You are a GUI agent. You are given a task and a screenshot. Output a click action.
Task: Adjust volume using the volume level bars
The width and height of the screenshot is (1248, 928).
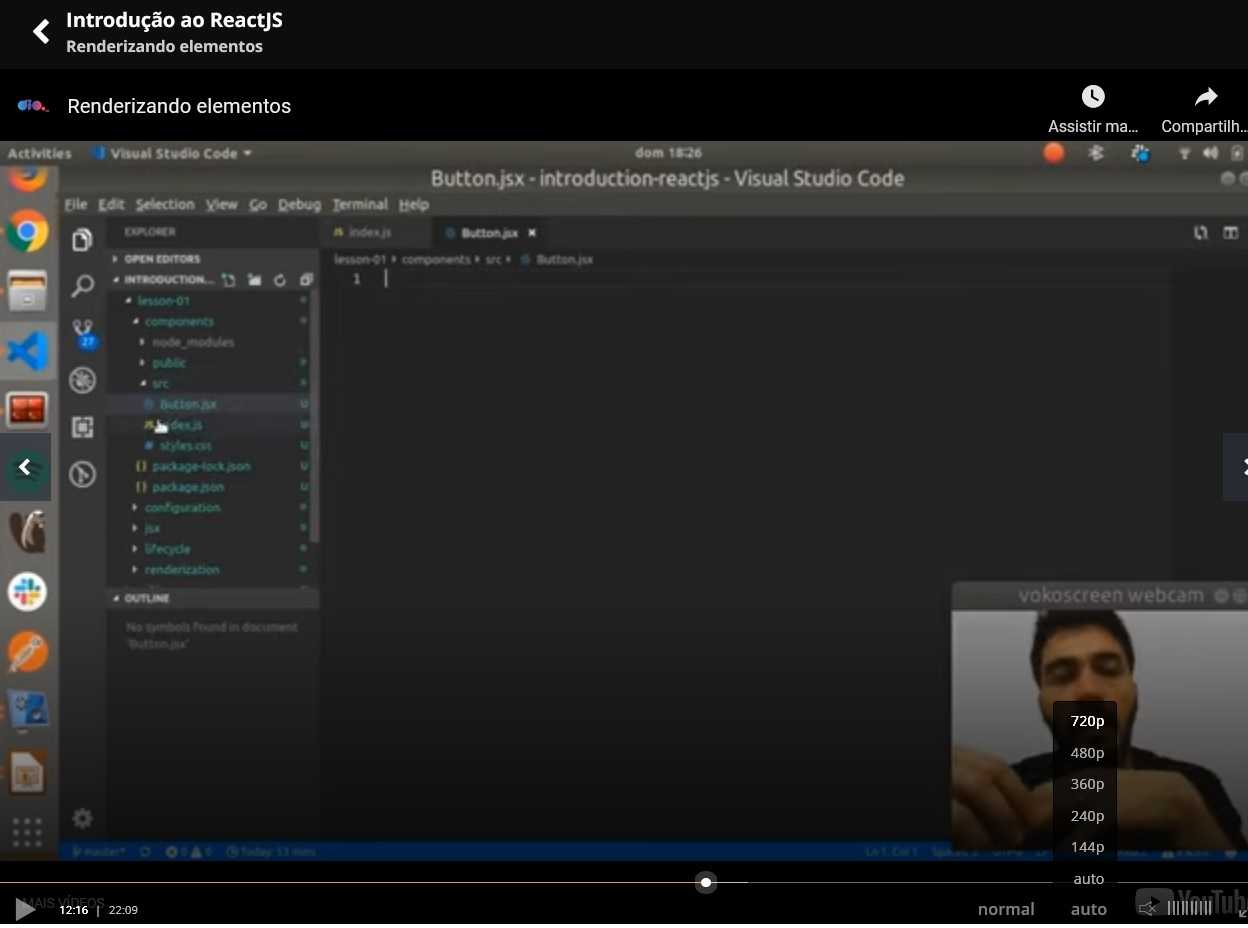point(1189,908)
